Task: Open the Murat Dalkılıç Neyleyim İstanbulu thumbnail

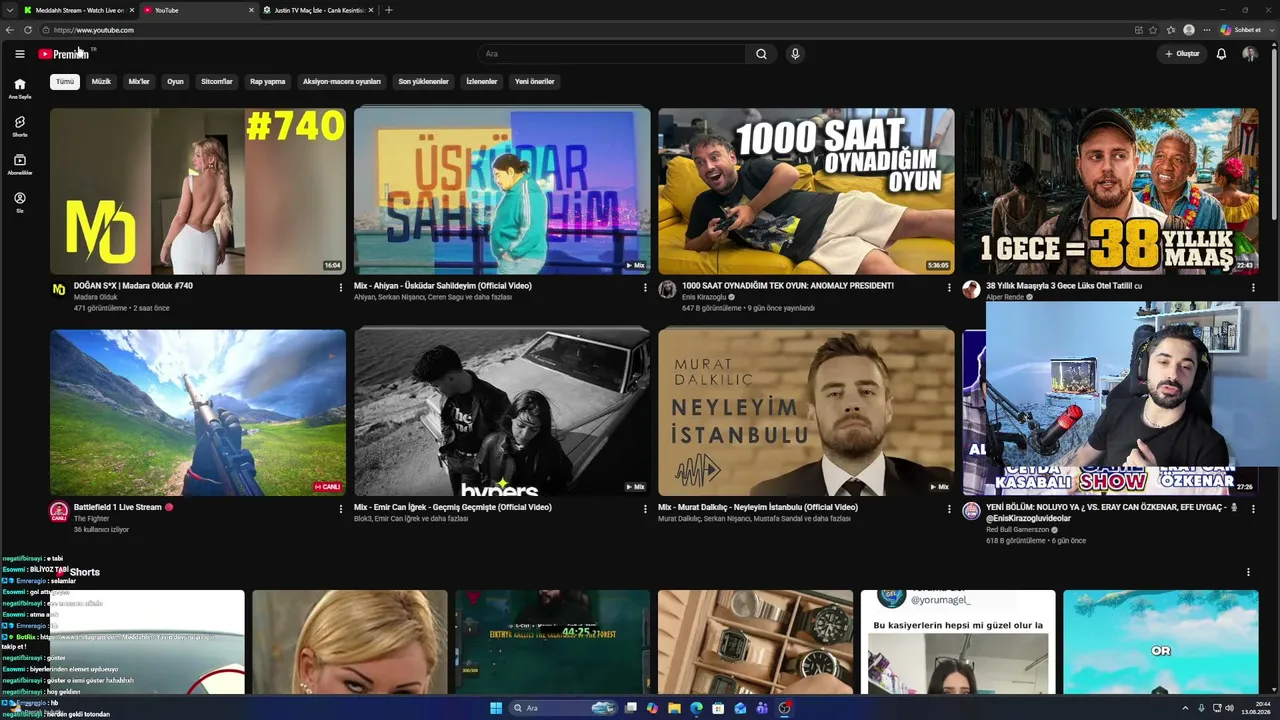Action: (806, 412)
